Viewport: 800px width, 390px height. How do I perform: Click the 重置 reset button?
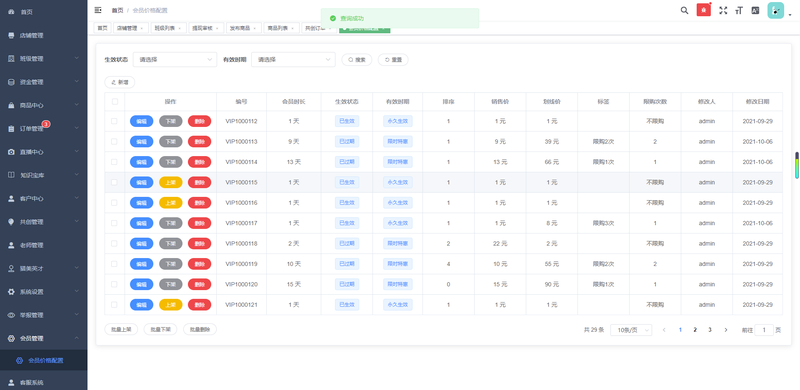[x=393, y=60]
